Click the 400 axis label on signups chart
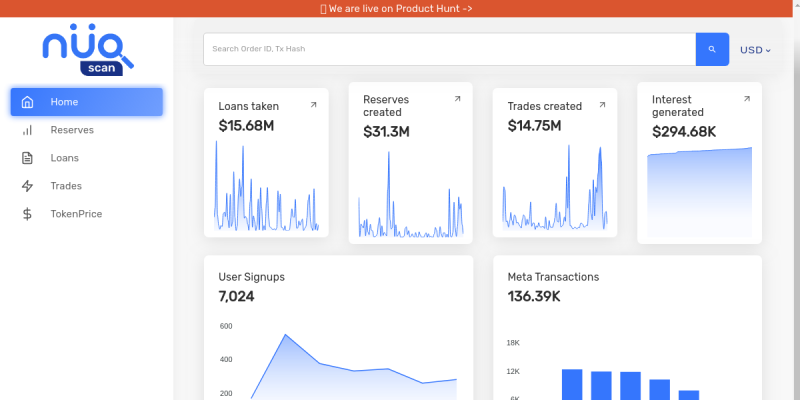 (226, 360)
